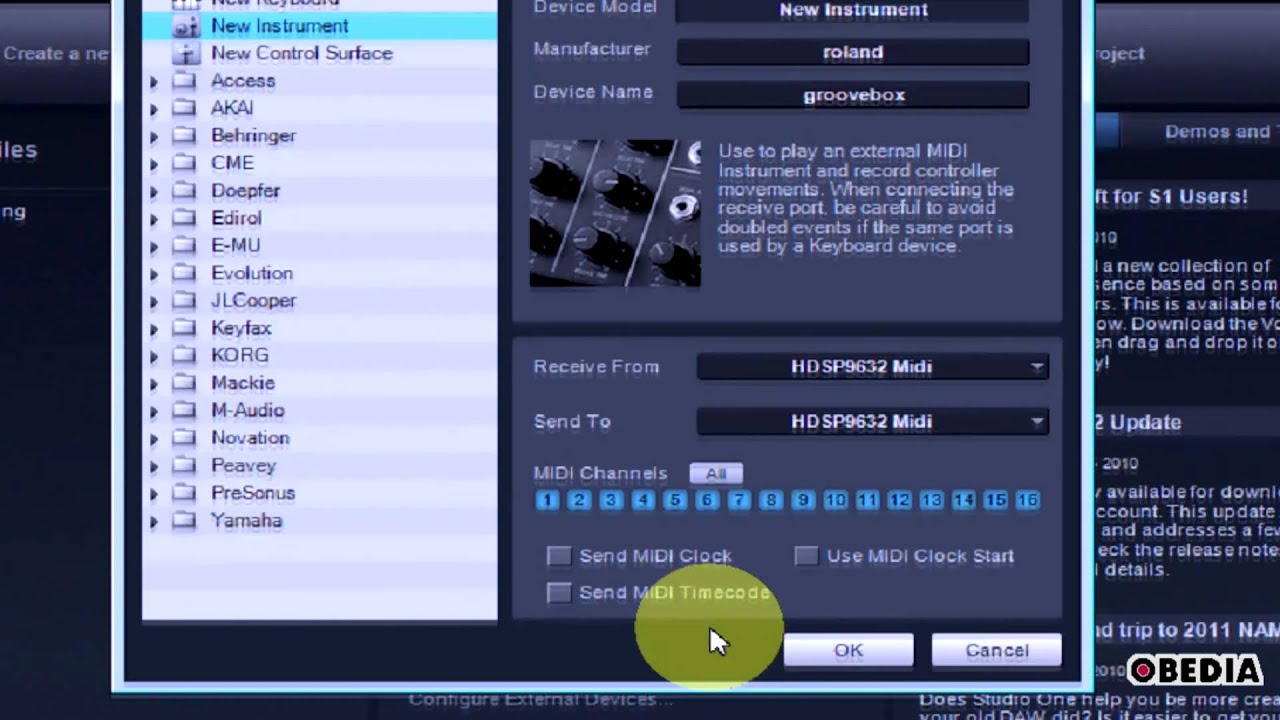Expand the AKAI manufacturer folder arrow
Image resolution: width=1280 pixels, height=720 pixels.
click(x=154, y=109)
